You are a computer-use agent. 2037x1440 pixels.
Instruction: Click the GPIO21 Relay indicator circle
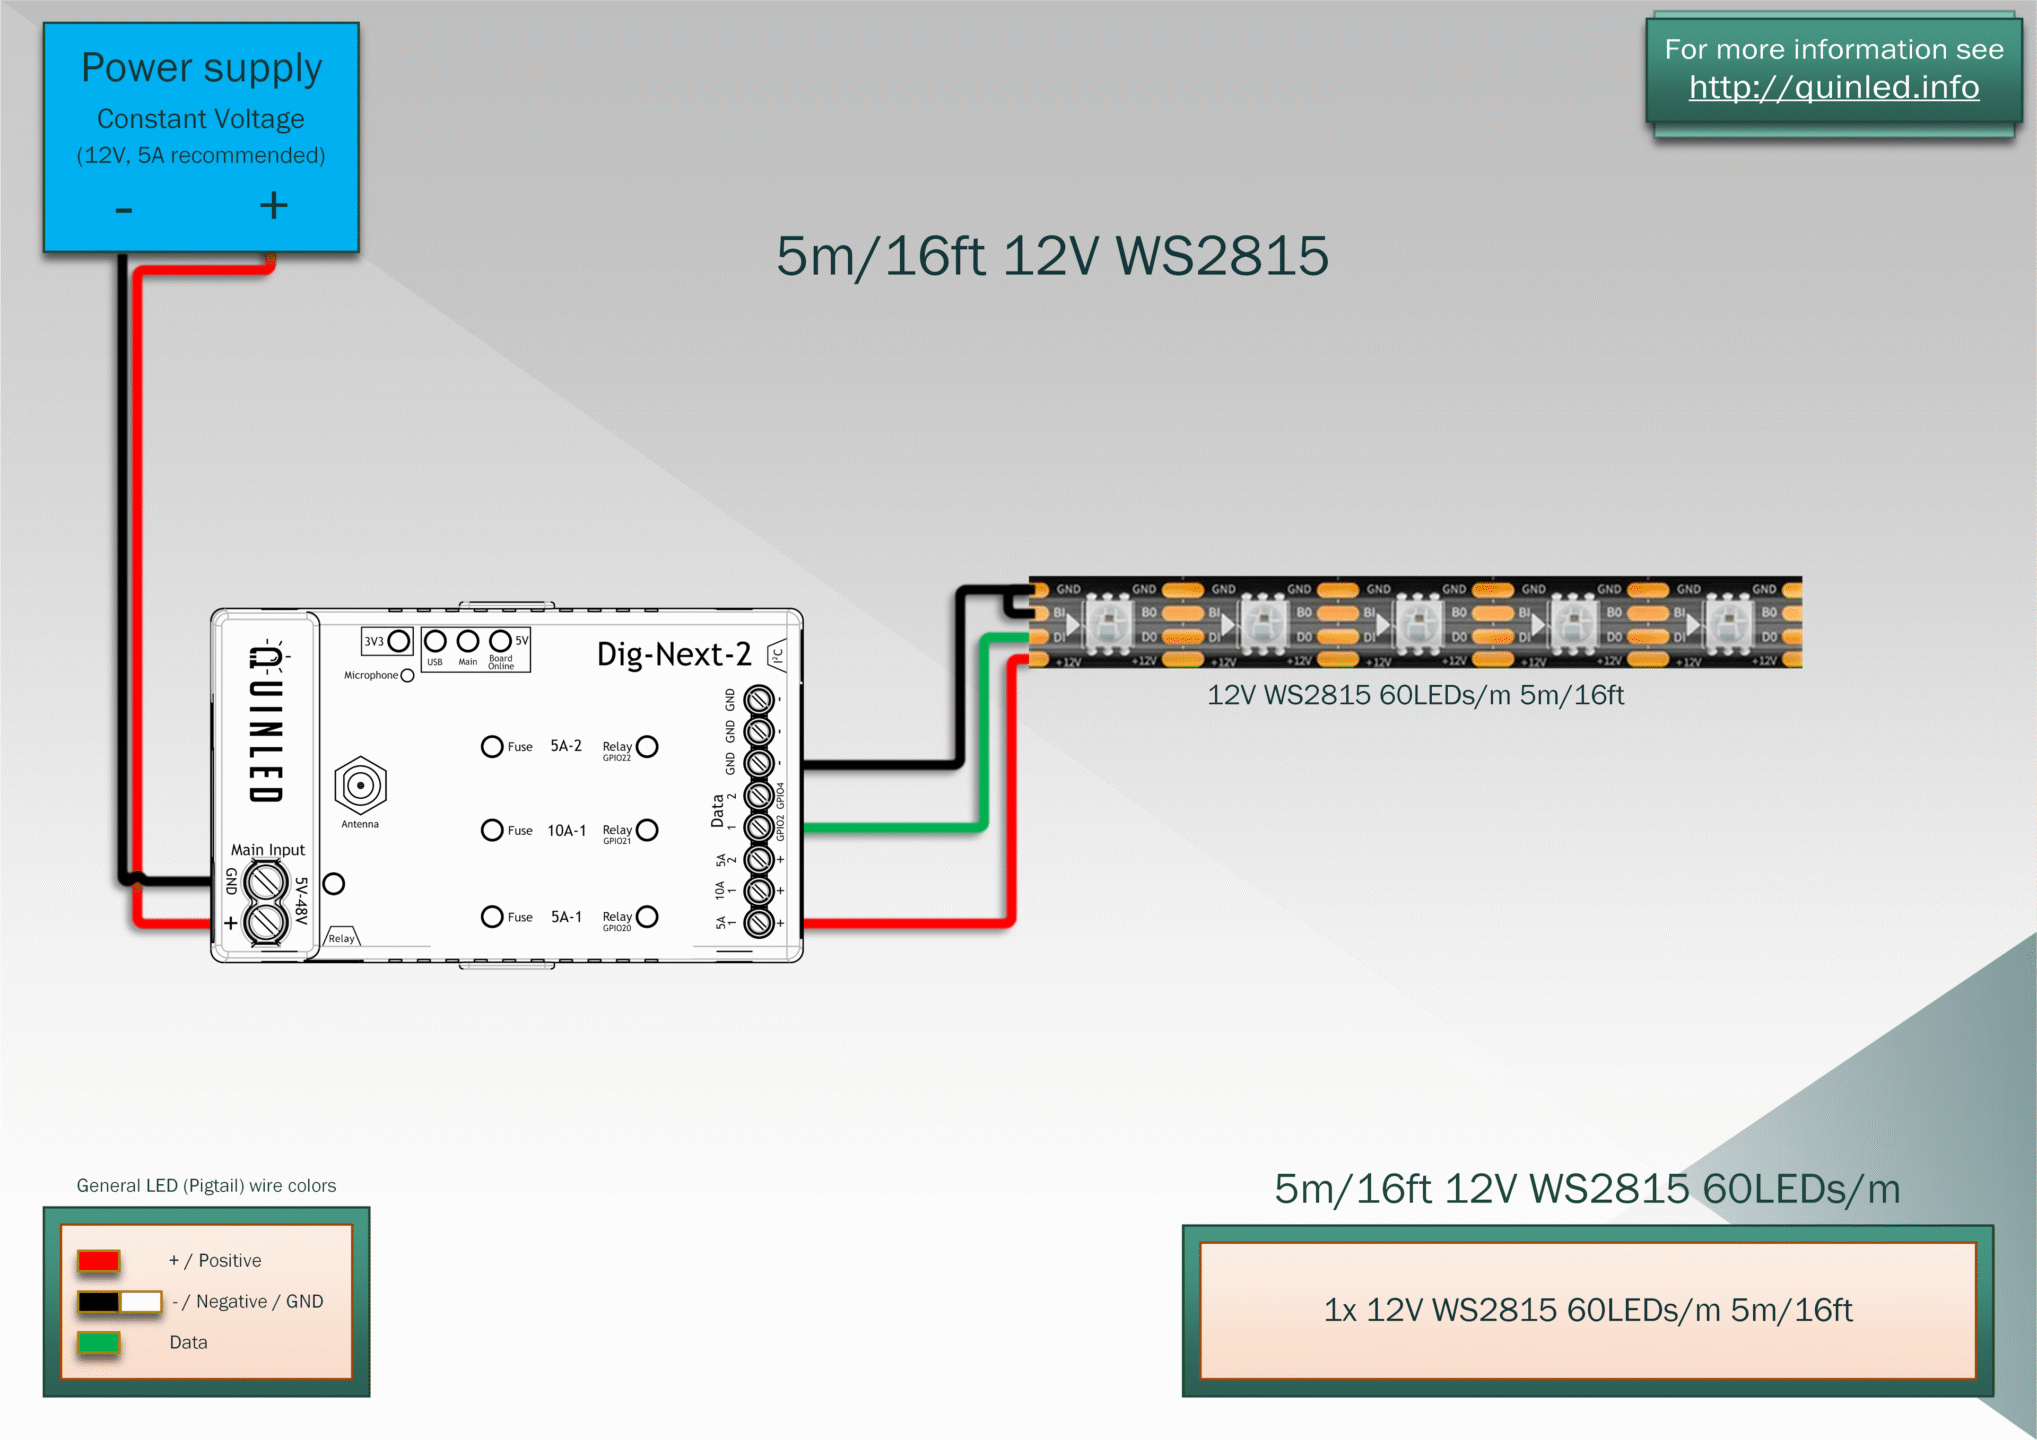(x=647, y=830)
